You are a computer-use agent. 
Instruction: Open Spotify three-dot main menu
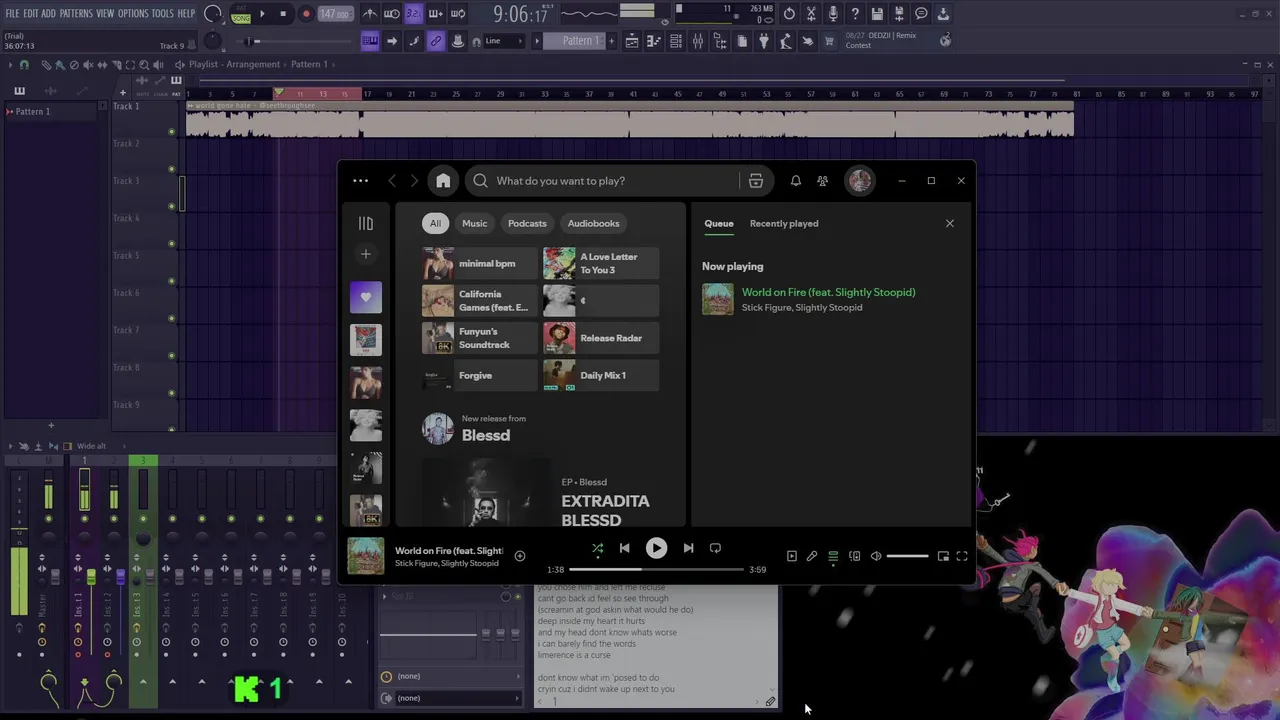point(360,181)
